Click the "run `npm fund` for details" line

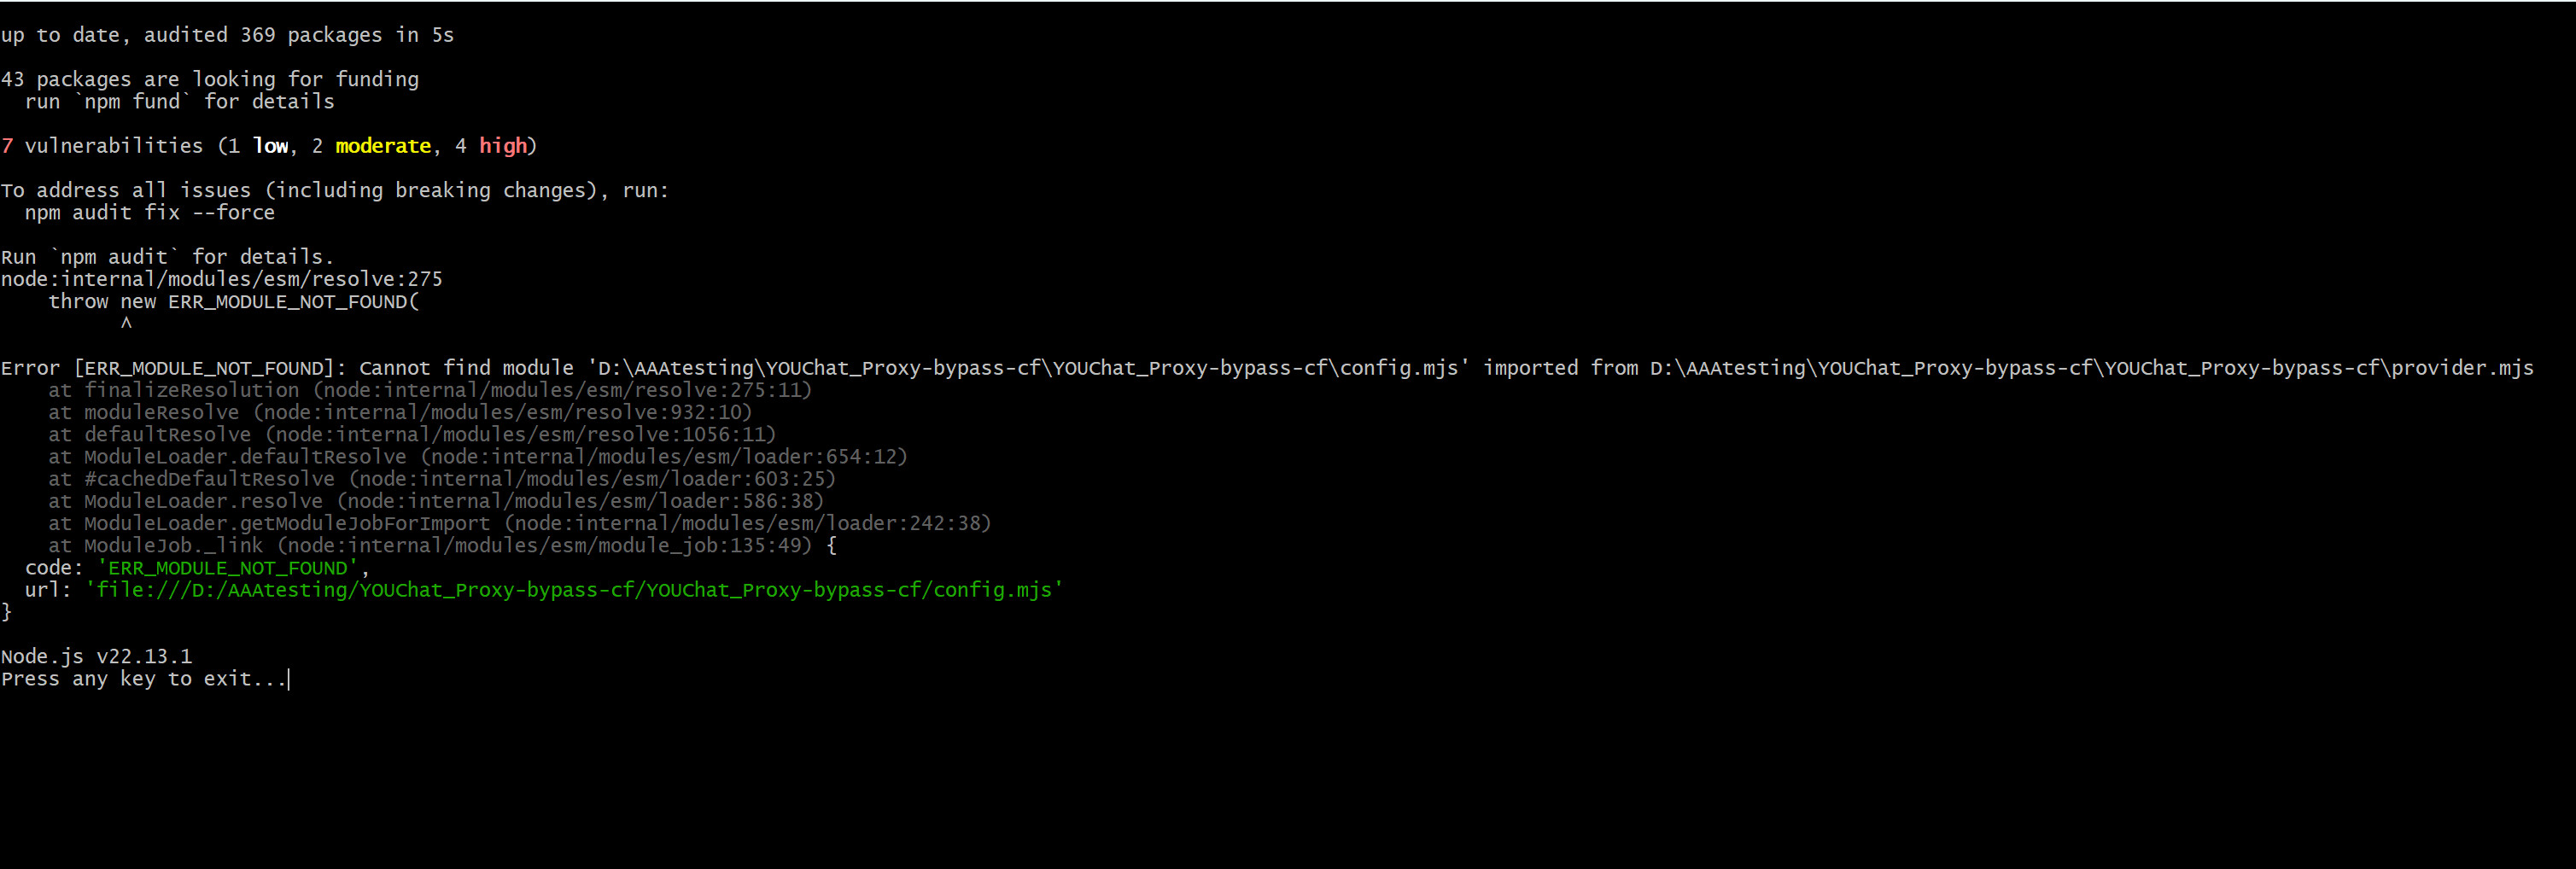coord(179,102)
